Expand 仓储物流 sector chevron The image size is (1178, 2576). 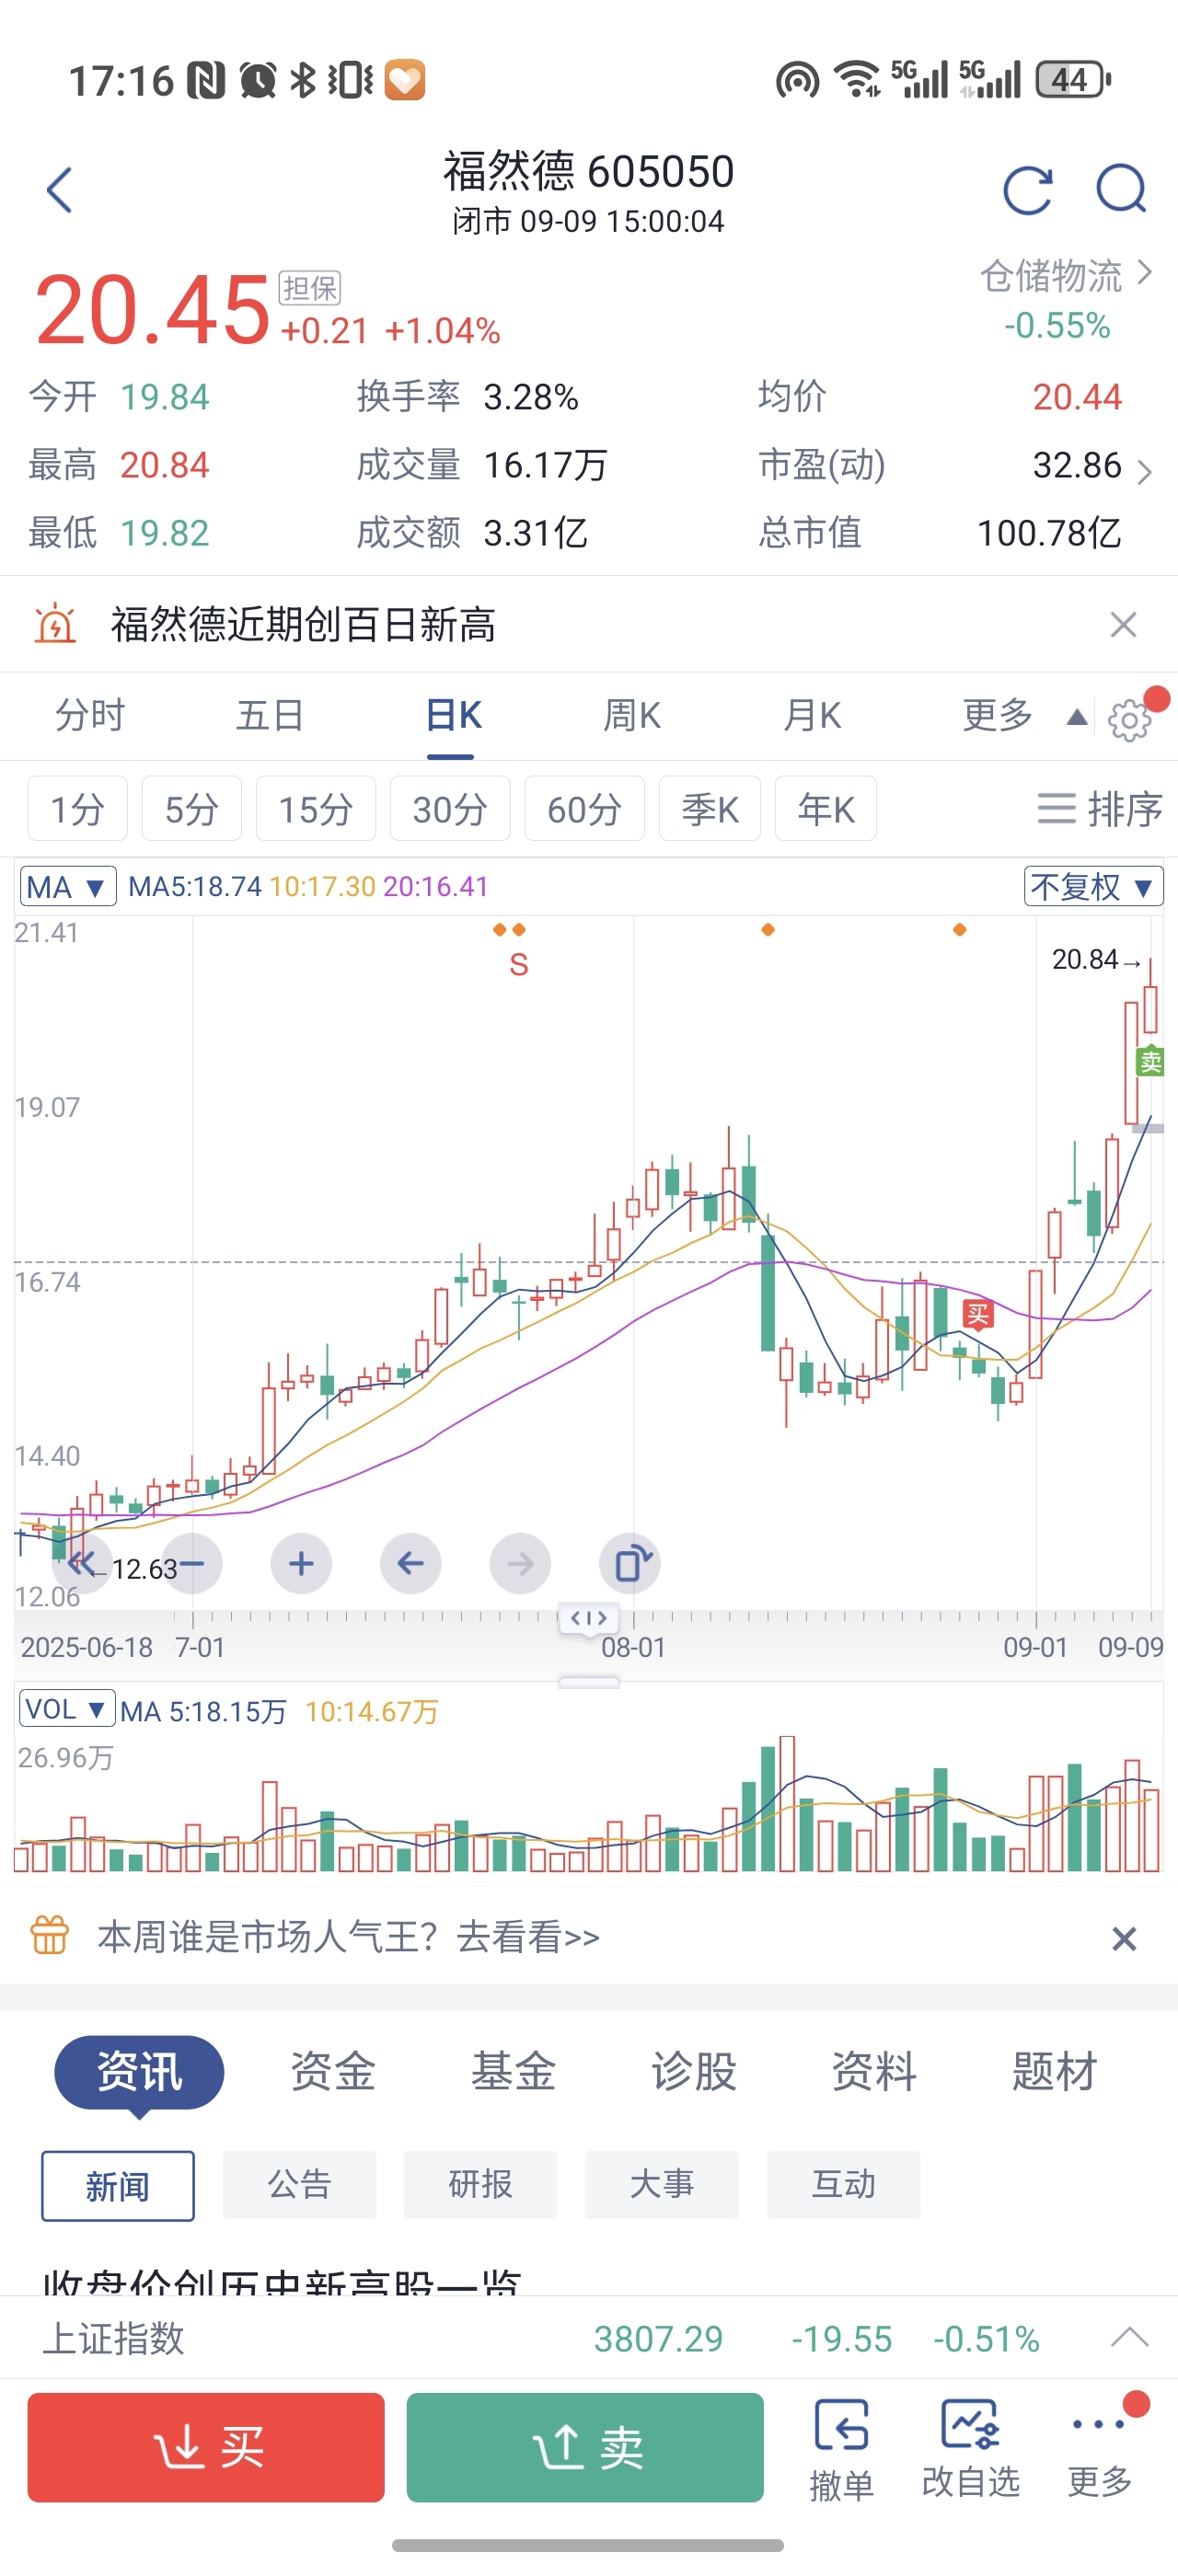[1146, 272]
